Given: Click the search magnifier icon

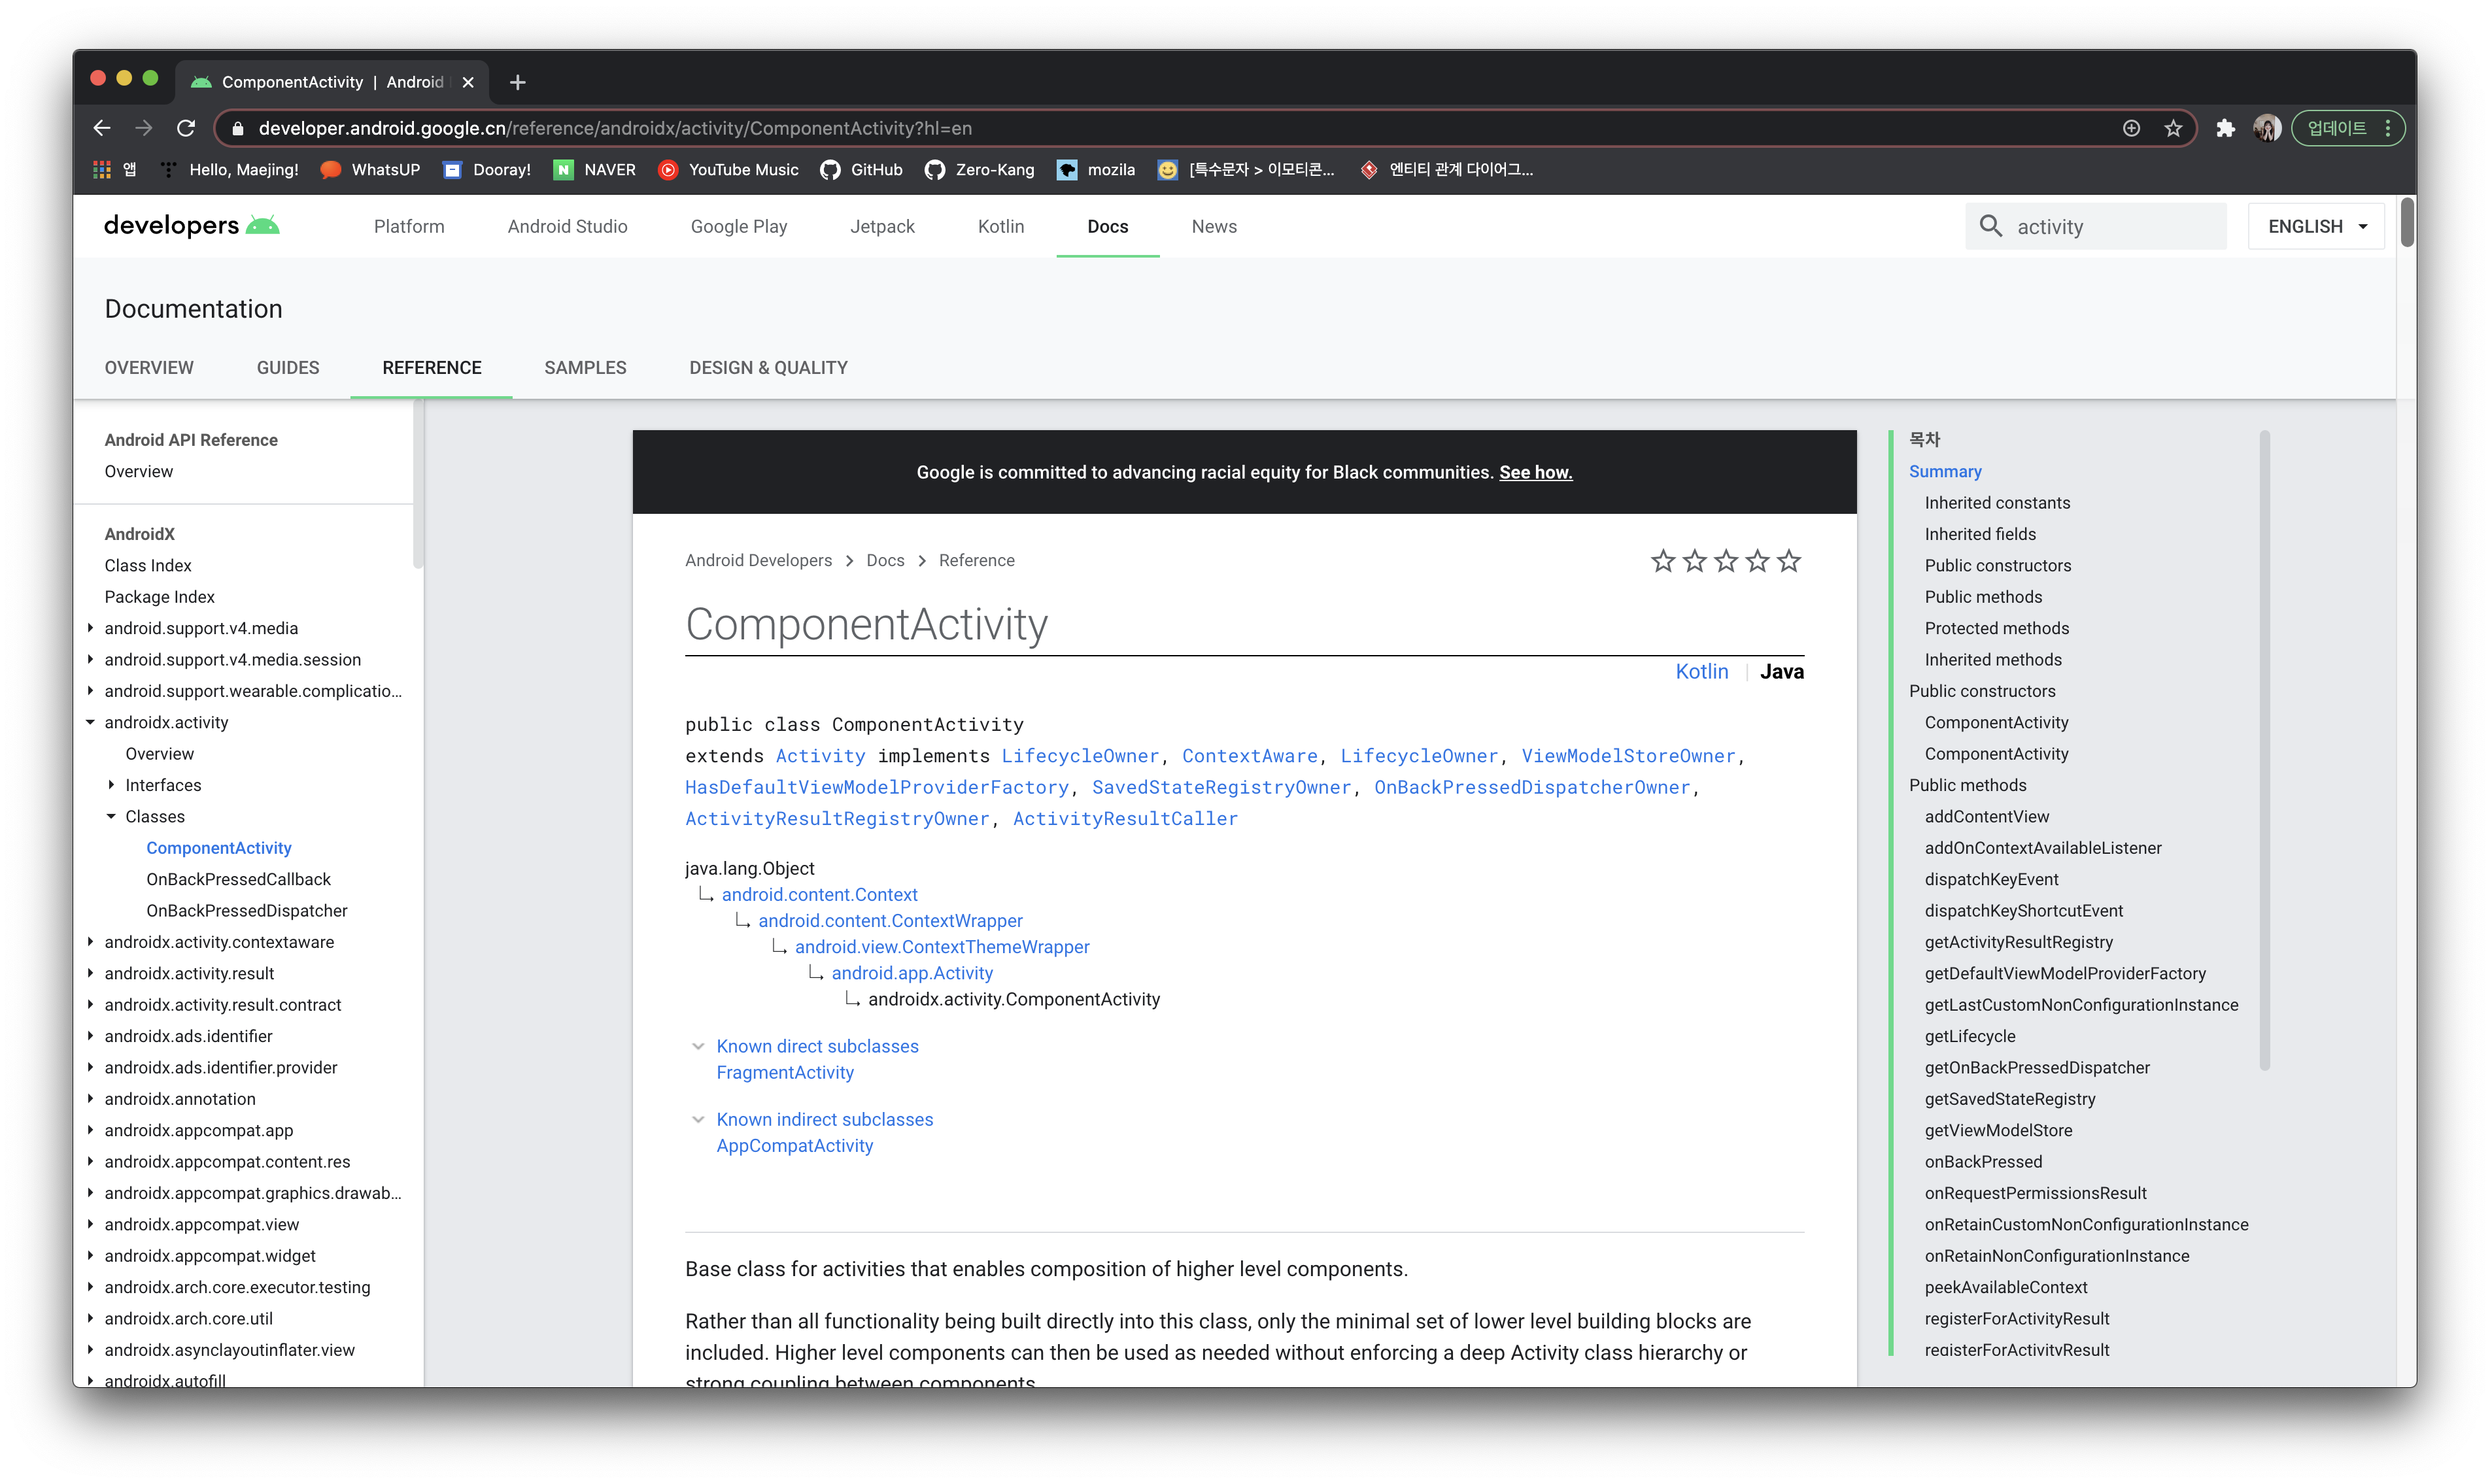Looking at the screenshot, I should tap(1991, 226).
